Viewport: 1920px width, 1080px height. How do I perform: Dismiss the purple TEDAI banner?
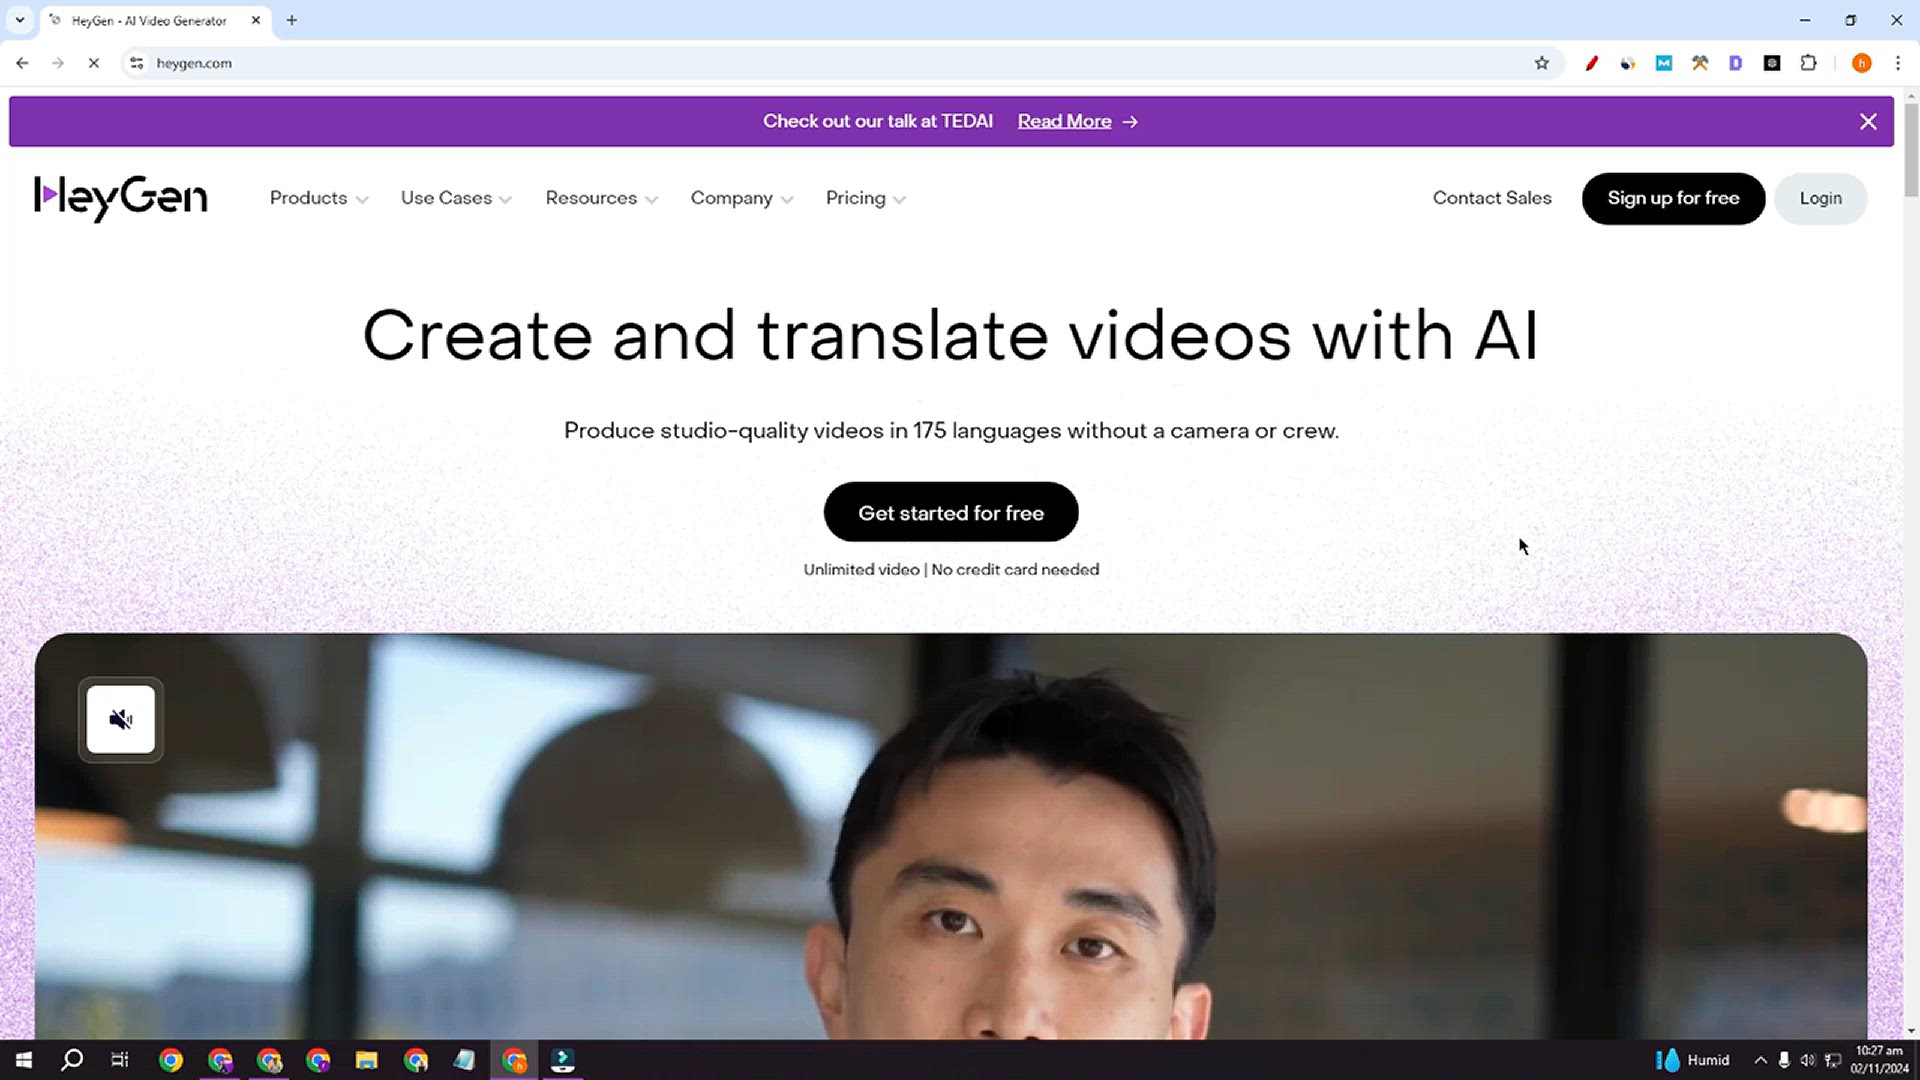point(1868,121)
